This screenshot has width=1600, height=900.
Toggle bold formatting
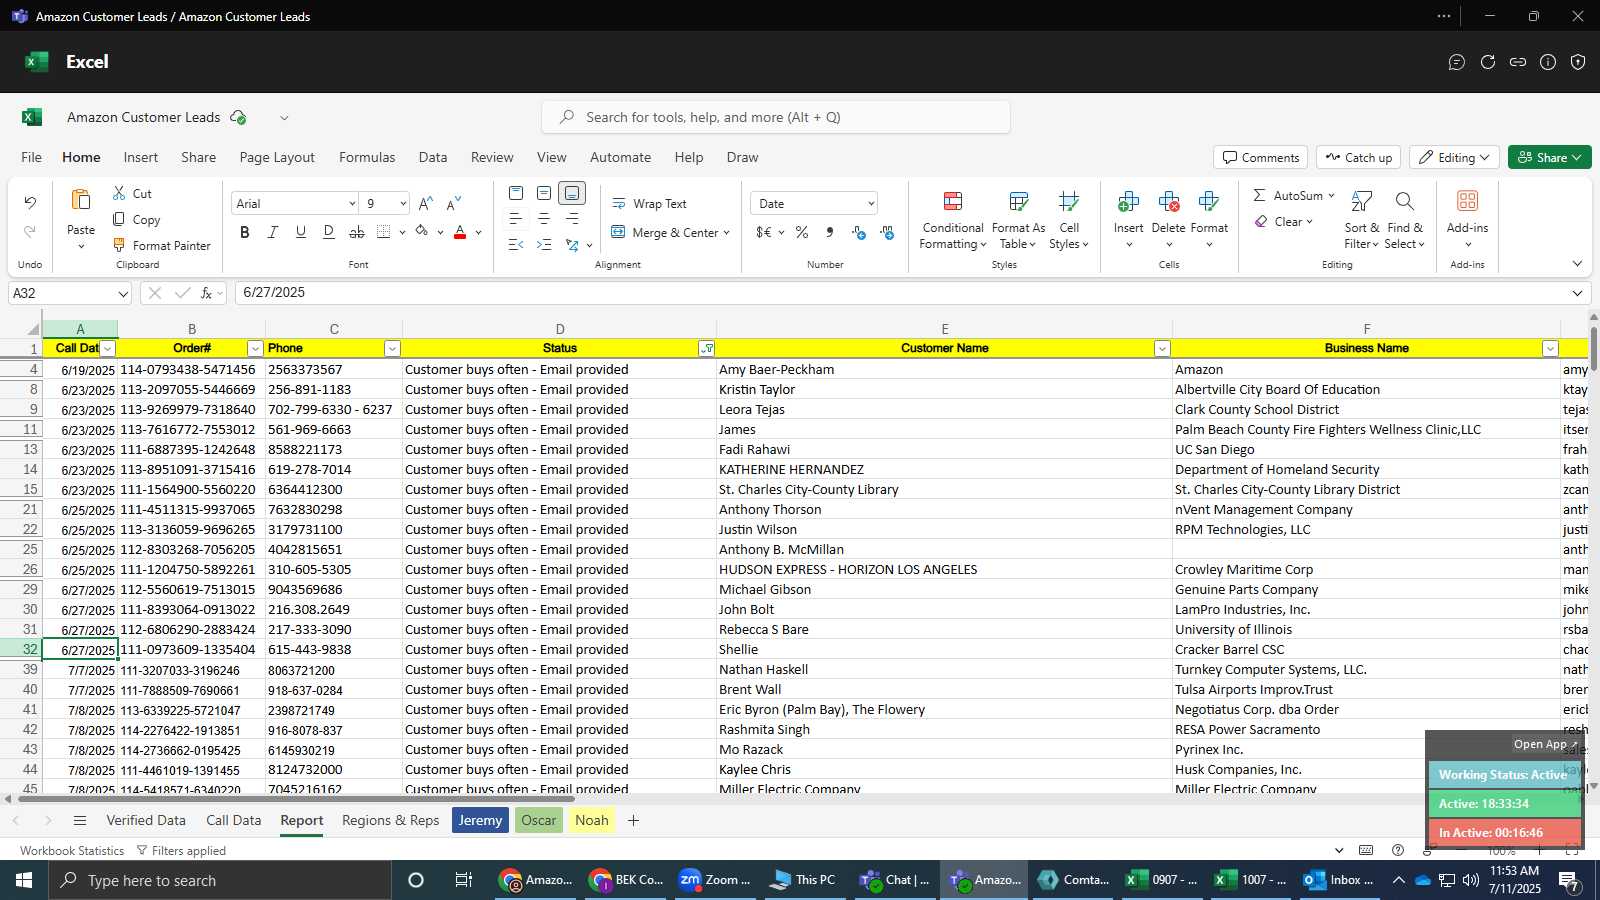245,232
